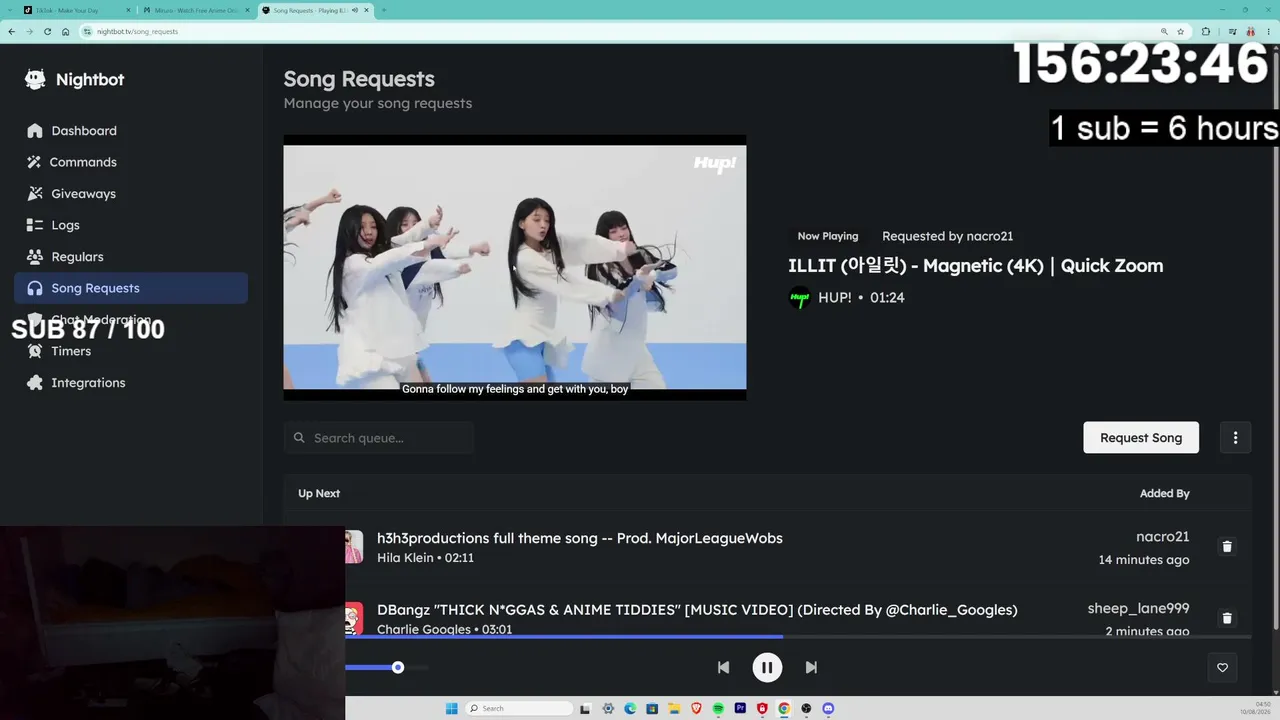Click the Timers stopwatch icon
The image size is (1280, 720).
point(35,351)
